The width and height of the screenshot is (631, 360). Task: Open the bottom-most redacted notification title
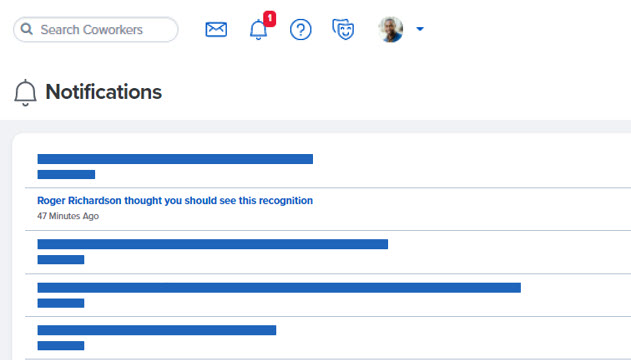pos(157,330)
